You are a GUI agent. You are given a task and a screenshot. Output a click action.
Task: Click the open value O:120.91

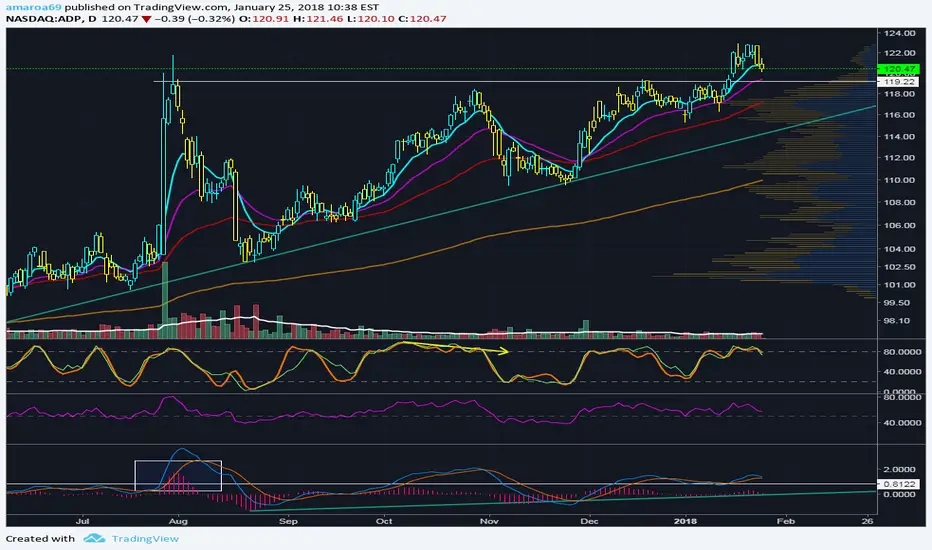264,19
